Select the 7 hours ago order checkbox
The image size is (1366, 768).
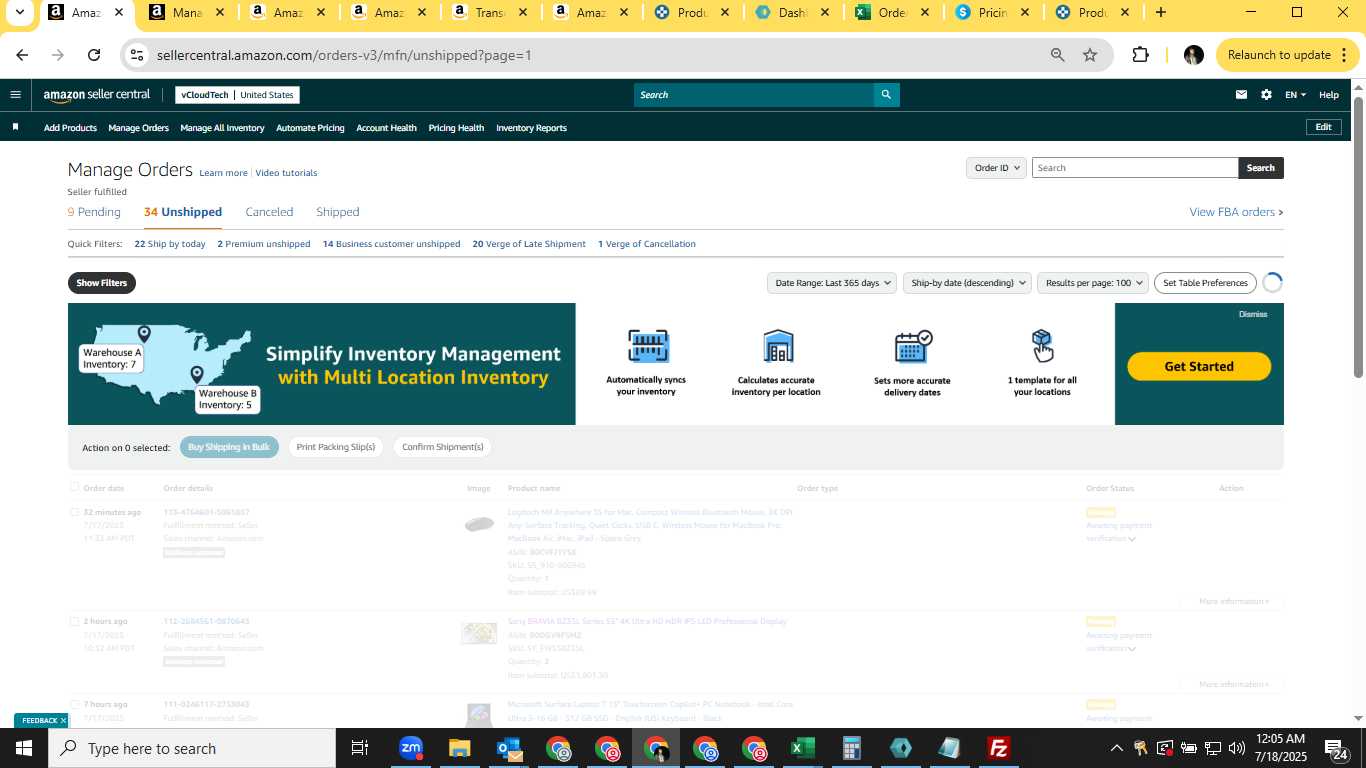click(74, 704)
